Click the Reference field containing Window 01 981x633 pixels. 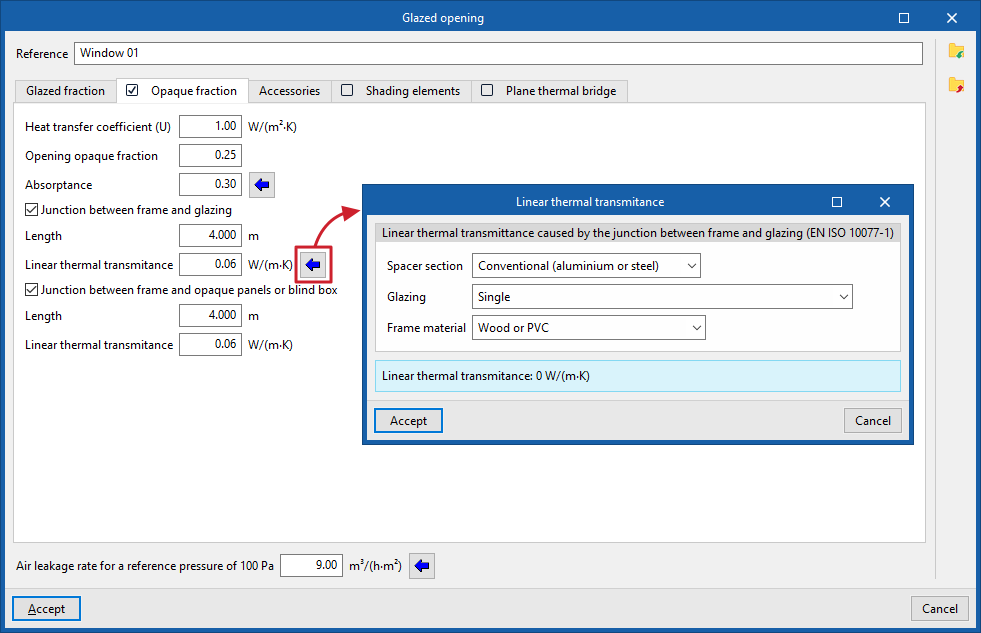pyautogui.click(x=498, y=53)
